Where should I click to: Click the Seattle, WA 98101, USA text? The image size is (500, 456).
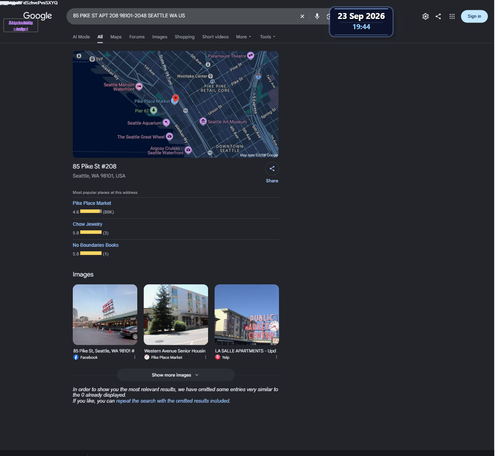coord(99,176)
